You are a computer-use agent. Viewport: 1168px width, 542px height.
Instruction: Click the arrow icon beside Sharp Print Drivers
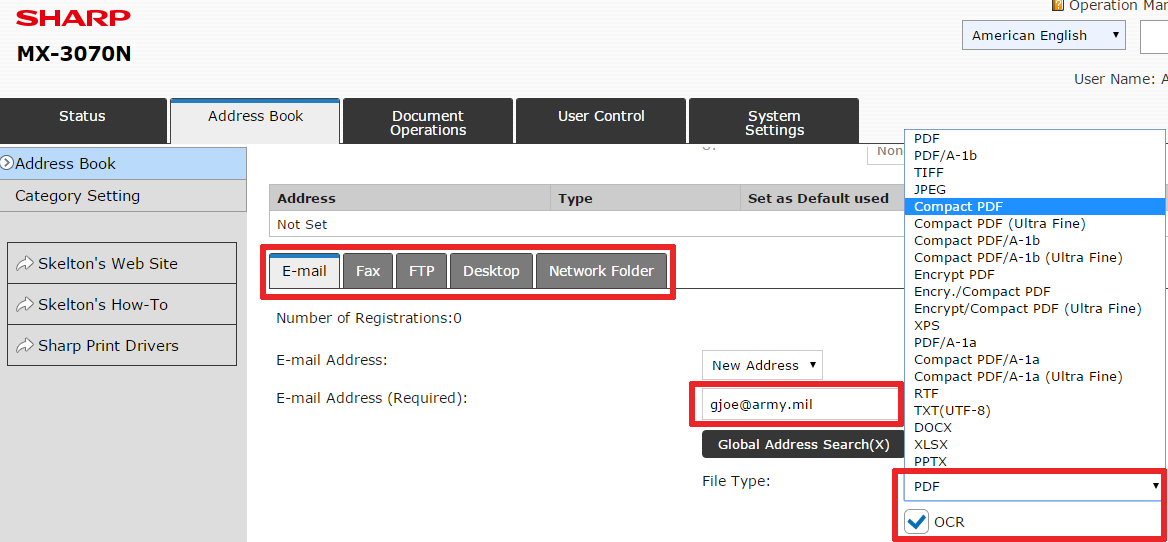[25, 345]
